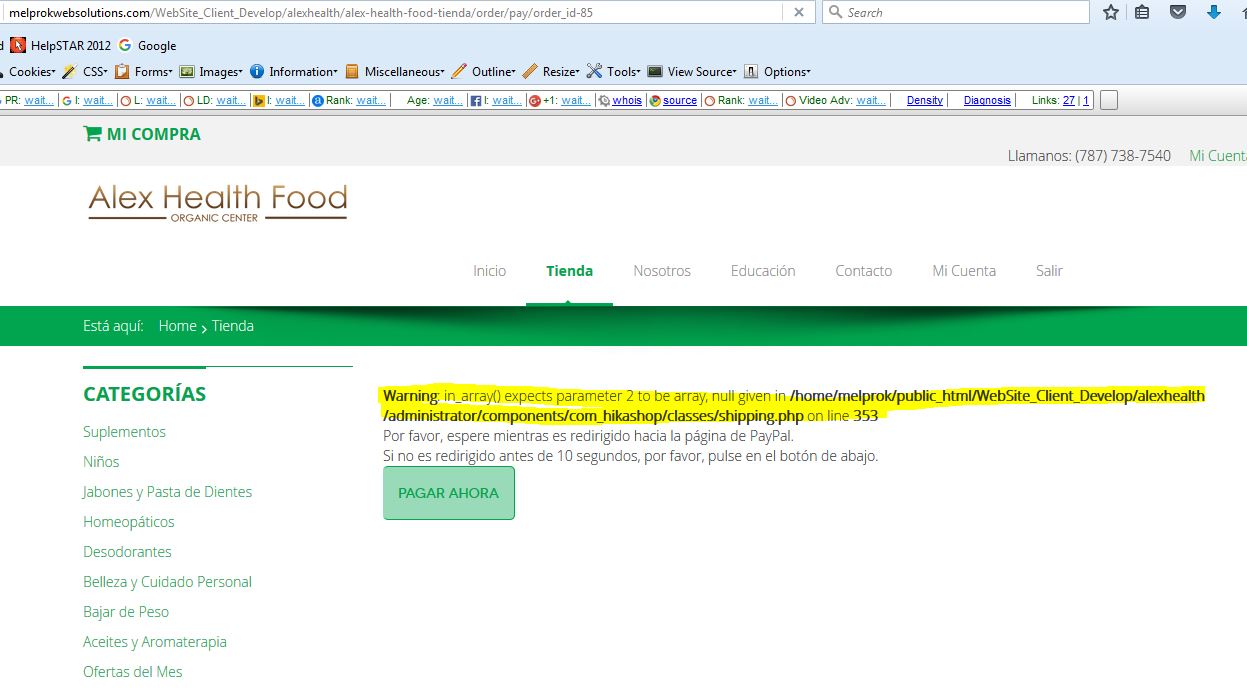
Task: Expand the Information dropdown
Action: click(x=295, y=72)
